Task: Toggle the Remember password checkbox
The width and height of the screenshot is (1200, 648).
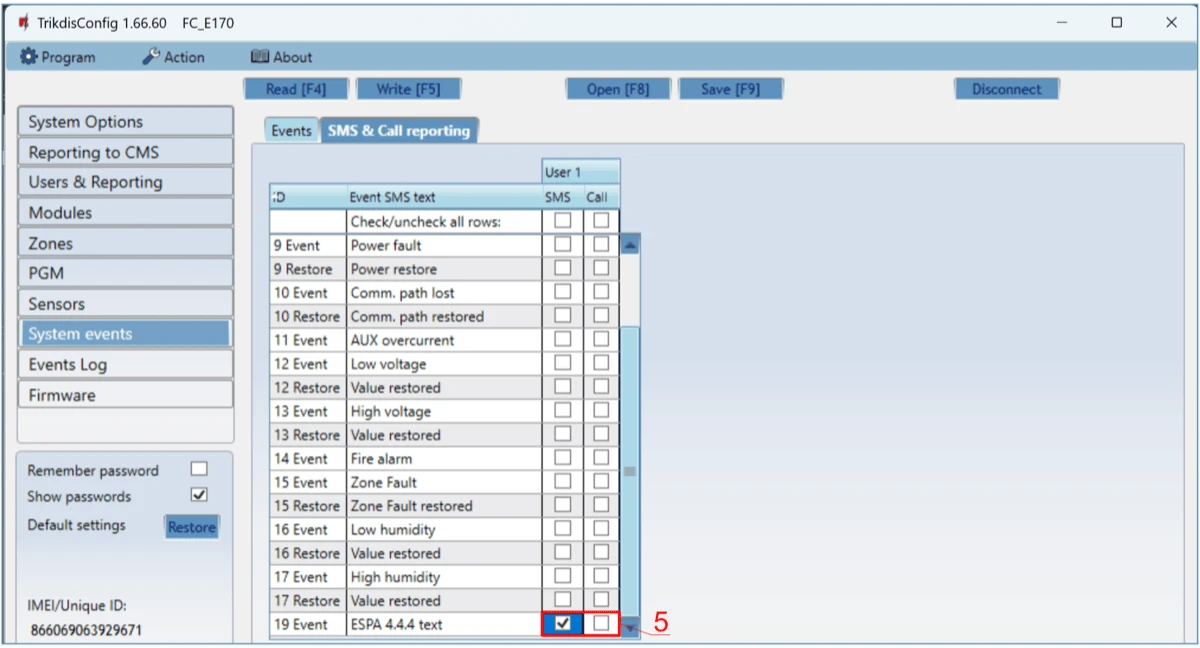Action: 199,469
